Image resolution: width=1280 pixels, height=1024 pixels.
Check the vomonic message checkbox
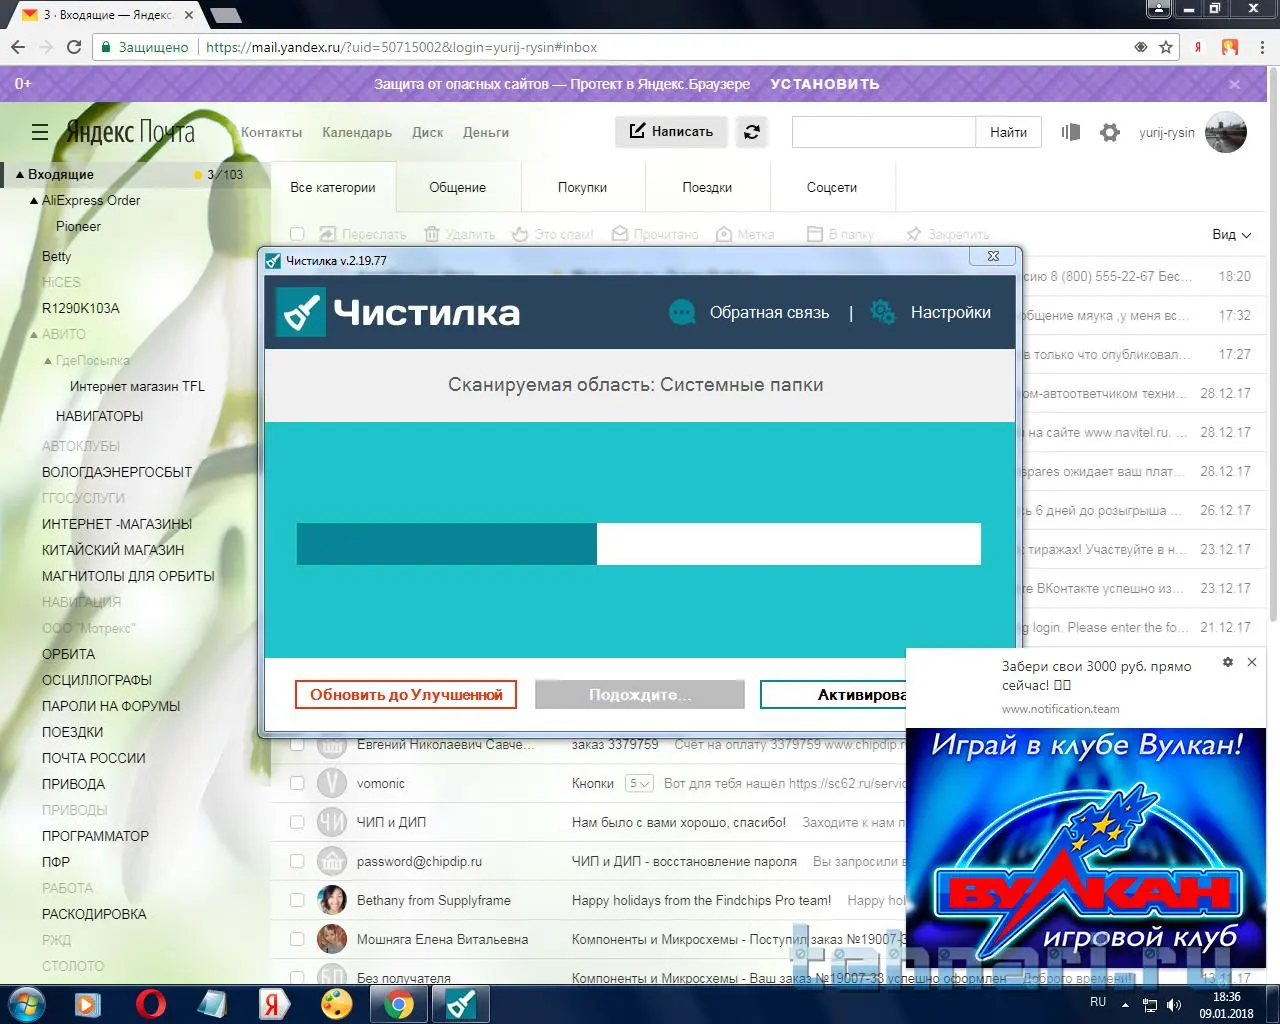pyautogui.click(x=297, y=783)
